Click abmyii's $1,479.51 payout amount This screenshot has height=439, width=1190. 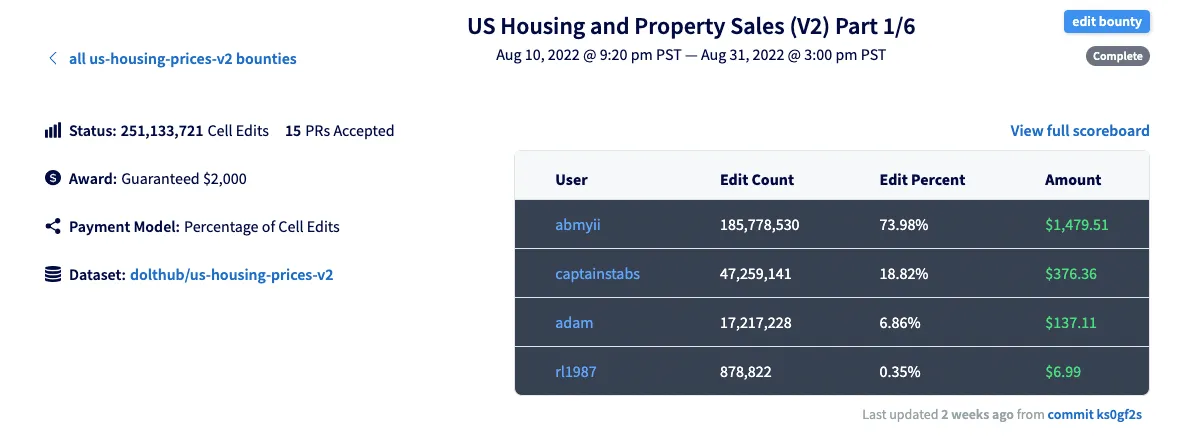[x=1076, y=225]
